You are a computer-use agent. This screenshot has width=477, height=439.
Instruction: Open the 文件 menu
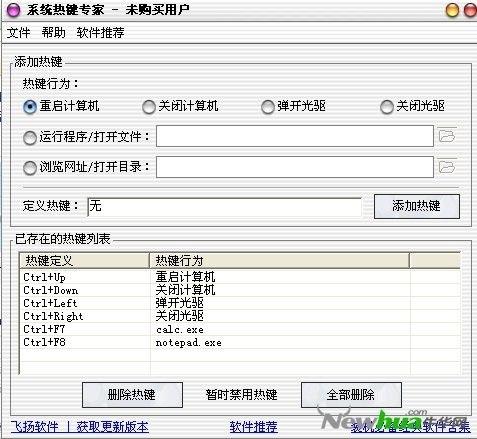(x=18, y=33)
